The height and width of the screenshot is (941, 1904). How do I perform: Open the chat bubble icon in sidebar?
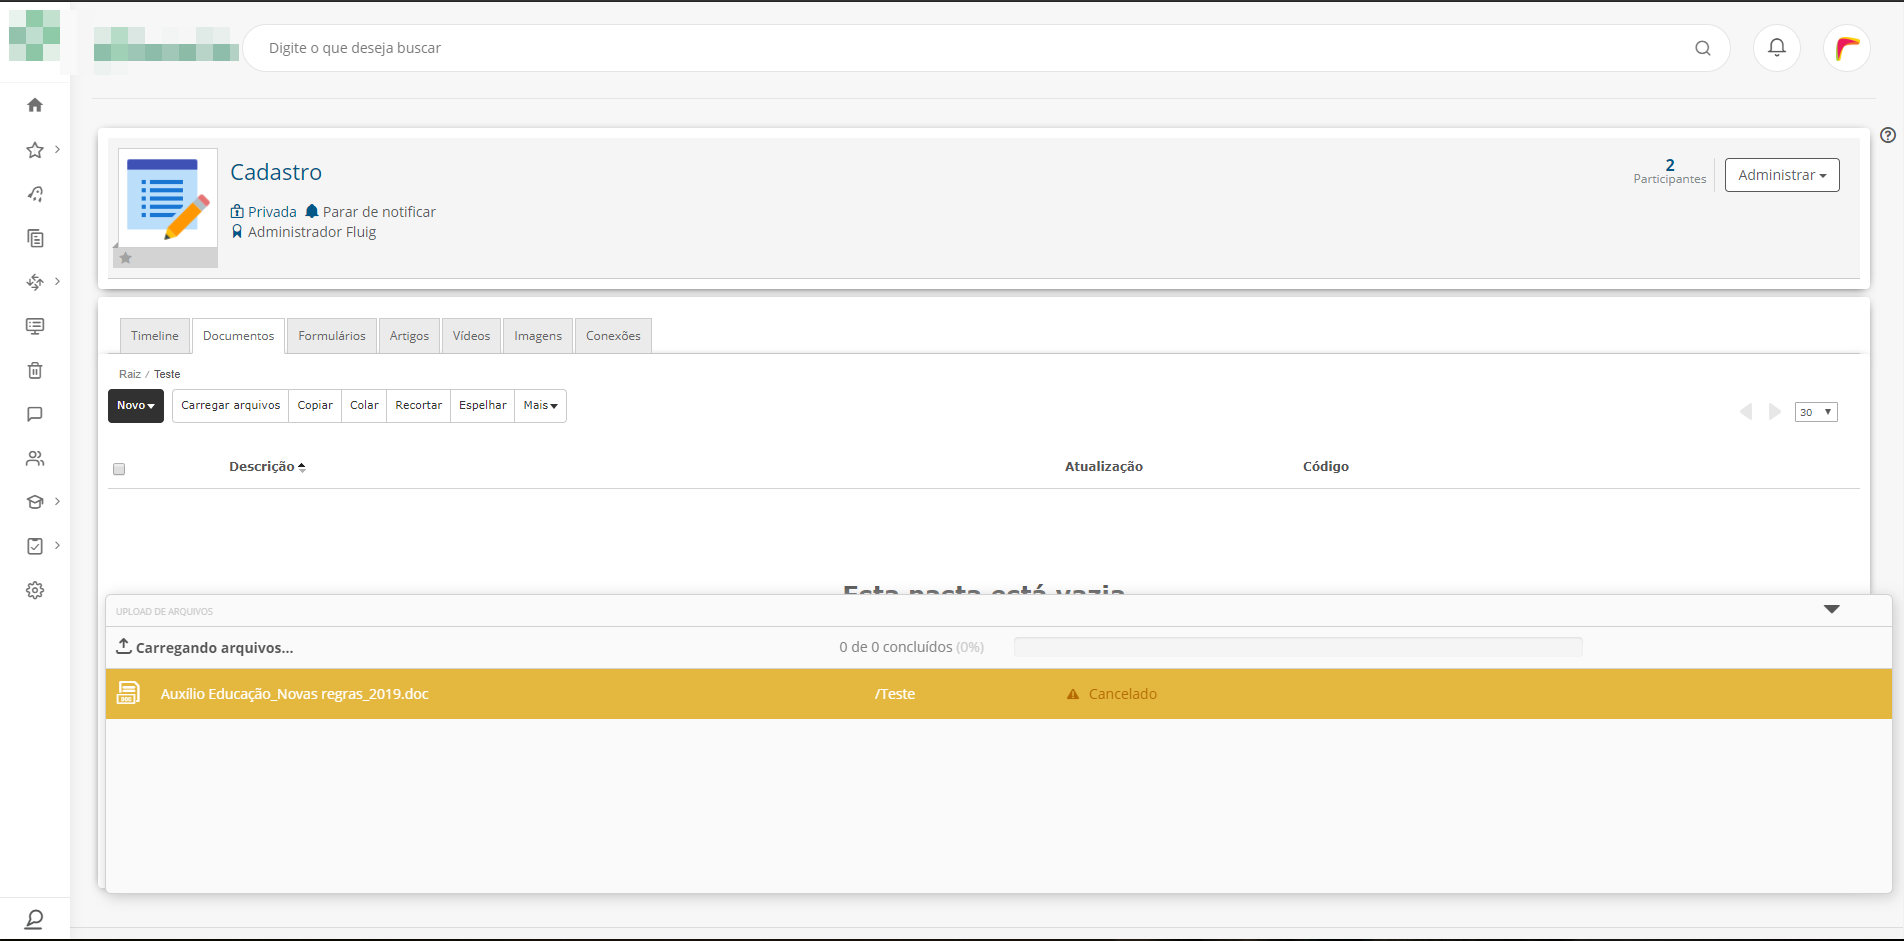(x=35, y=414)
